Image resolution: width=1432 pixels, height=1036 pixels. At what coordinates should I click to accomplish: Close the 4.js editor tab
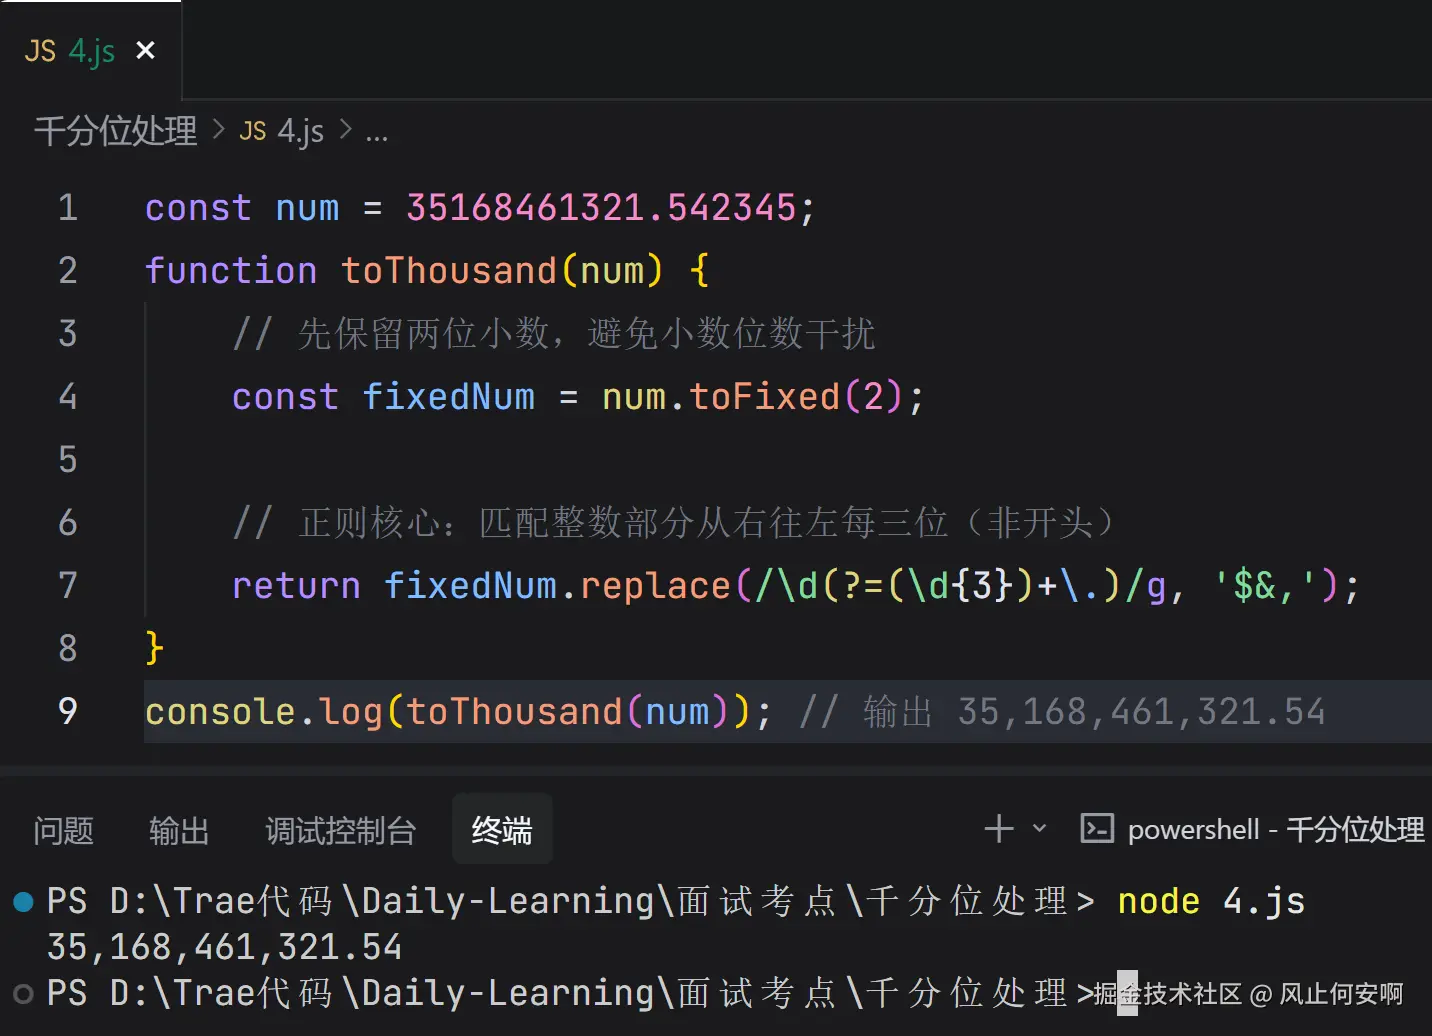pyautogui.click(x=145, y=50)
